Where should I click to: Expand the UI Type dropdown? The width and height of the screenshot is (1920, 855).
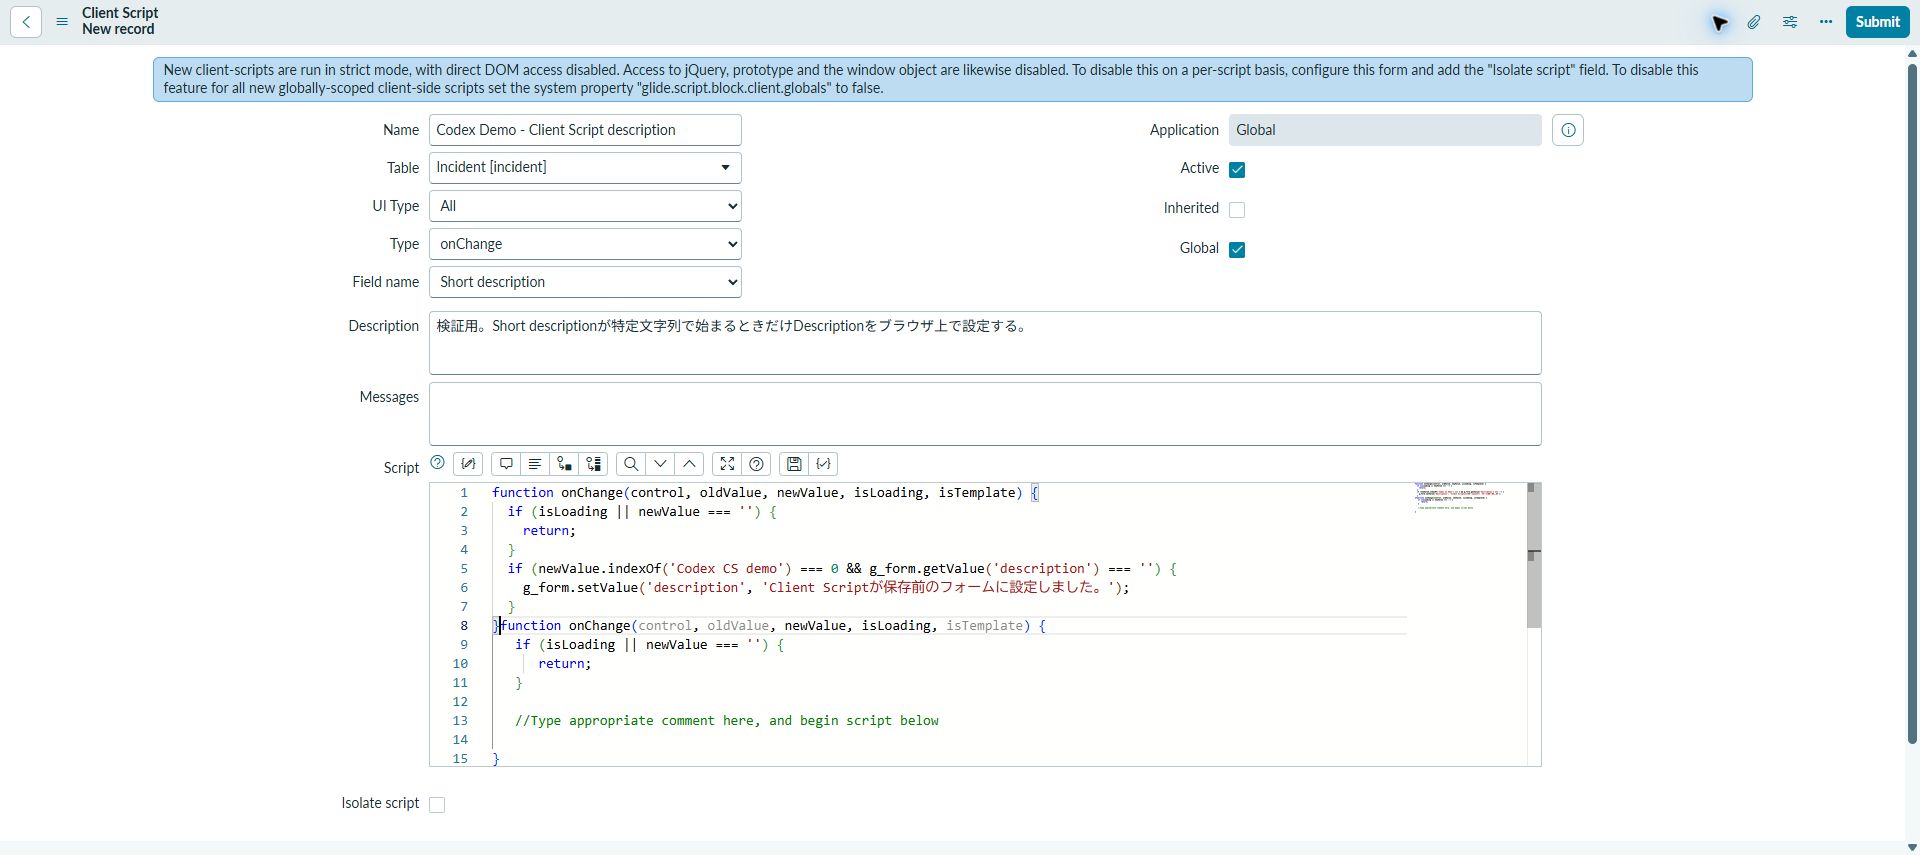pos(585,206)
